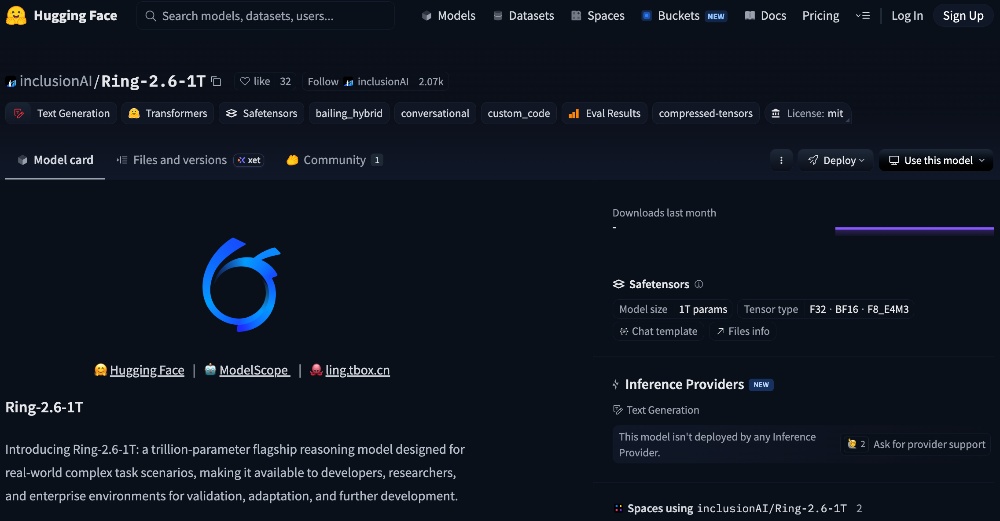This screenshot has width=1000, height=521.
Task: Click the Spaces using inclusionAI/Ring-2.6-1T text
Action: point(737,508)
